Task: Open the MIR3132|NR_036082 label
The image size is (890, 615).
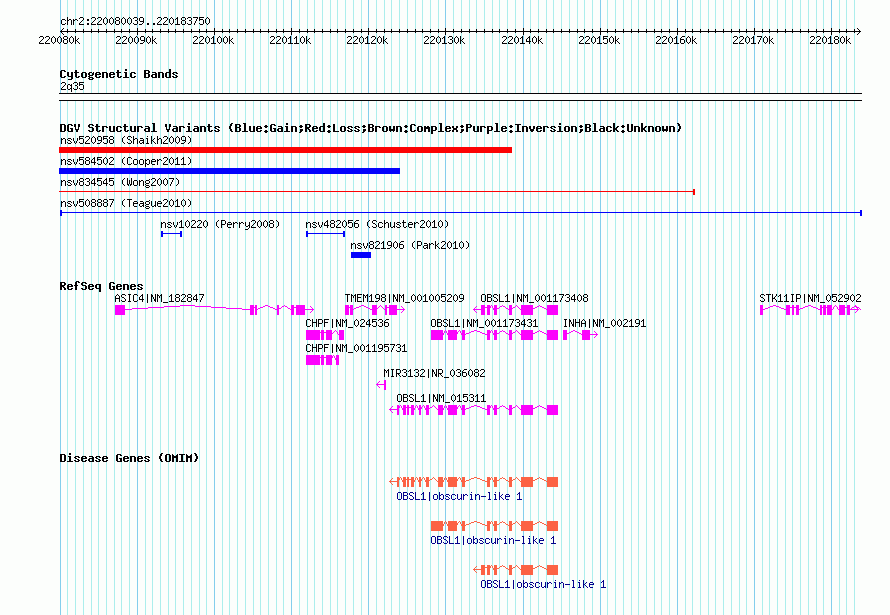Action: click(x=434, y=373)
